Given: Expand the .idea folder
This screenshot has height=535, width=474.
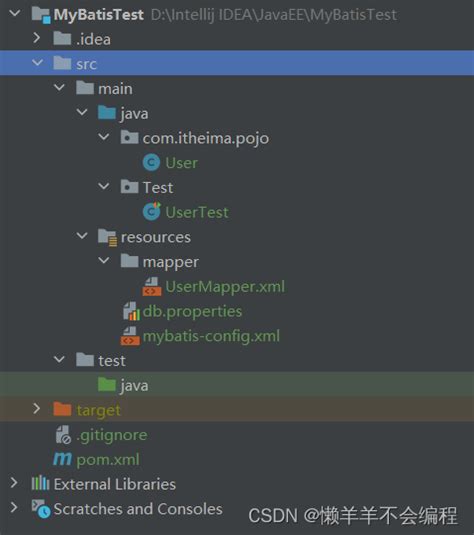Looking at the screenshot, I should pyautogui.click(x=37, y=38).
